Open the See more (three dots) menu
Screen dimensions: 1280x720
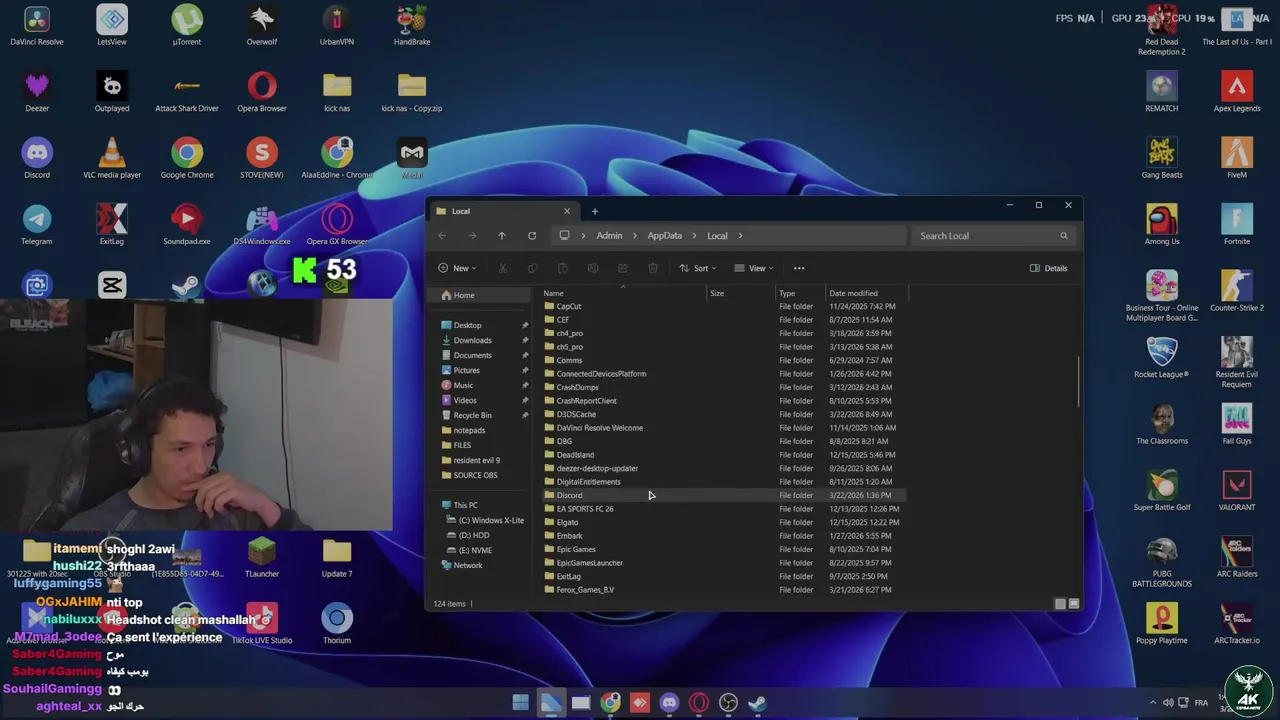pyautogui.click(x=799, y=268)
